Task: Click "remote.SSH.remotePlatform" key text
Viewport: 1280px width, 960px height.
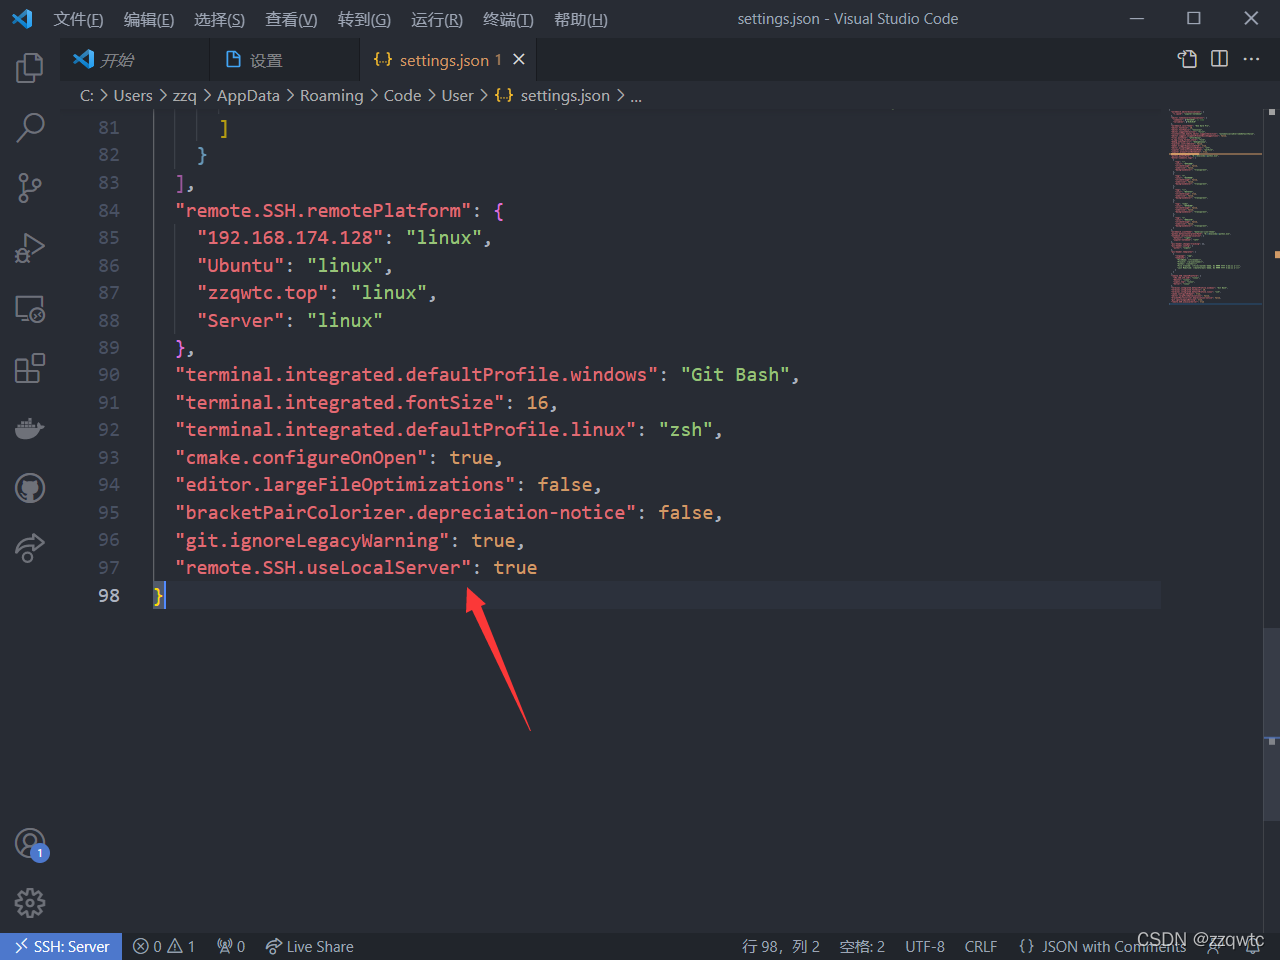Action: (323, 210)
